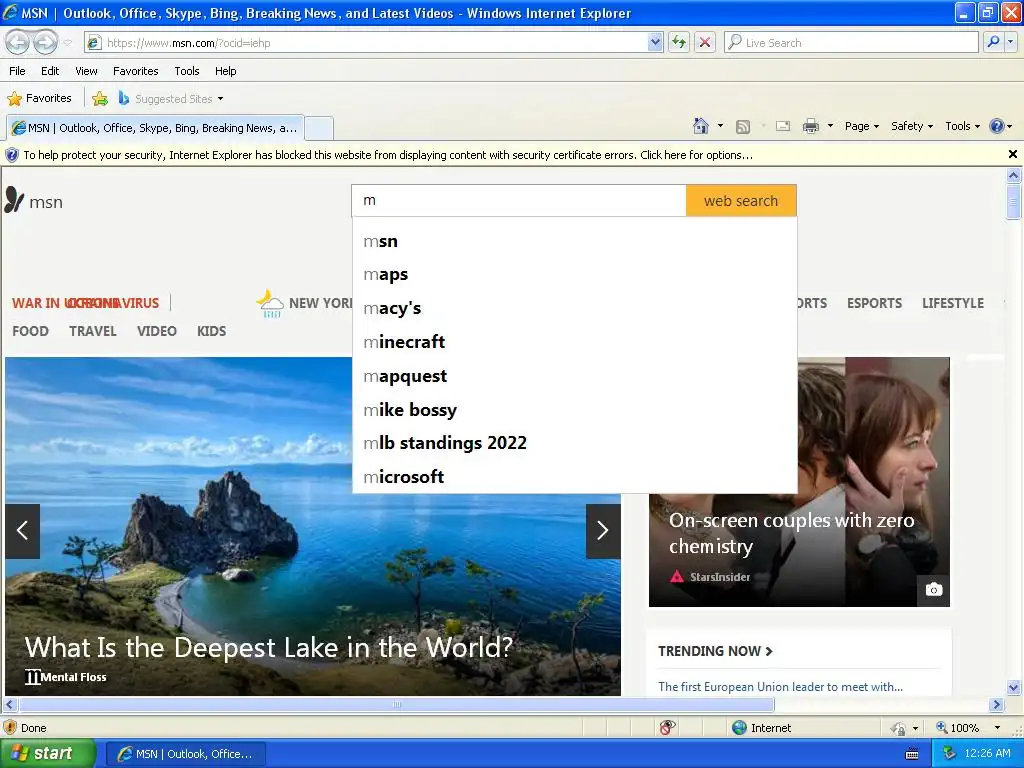
Task: Show the next carousel slide
Action: [x=603, y=531]
